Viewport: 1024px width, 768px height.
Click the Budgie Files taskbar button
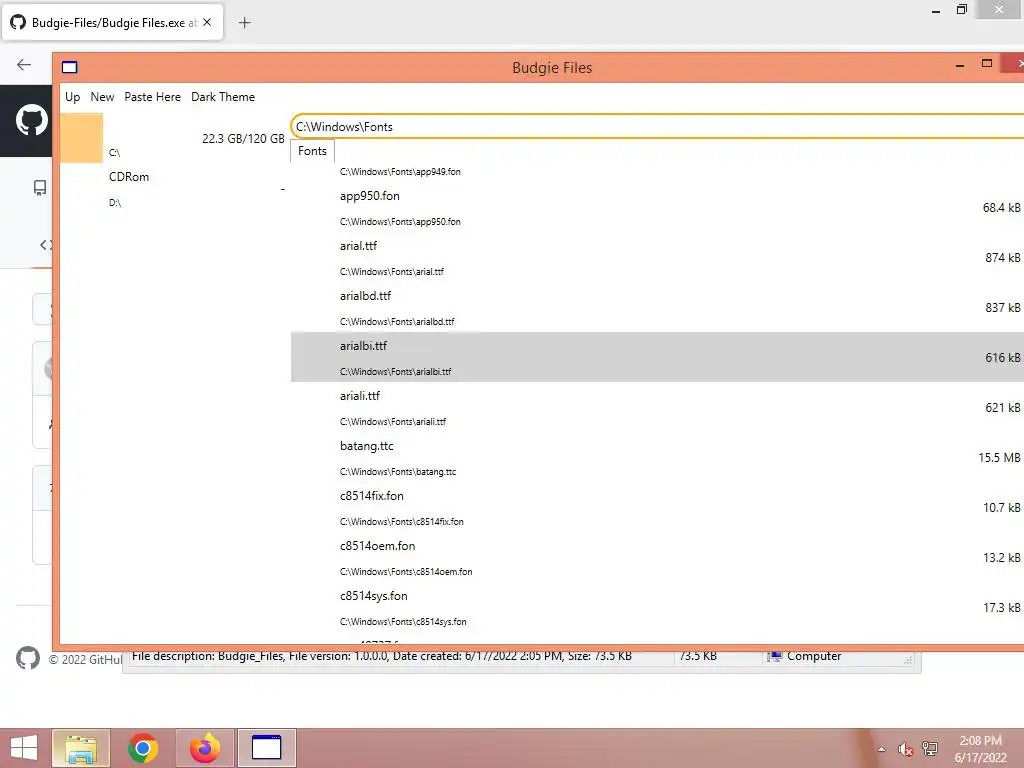tap(266, 748)
